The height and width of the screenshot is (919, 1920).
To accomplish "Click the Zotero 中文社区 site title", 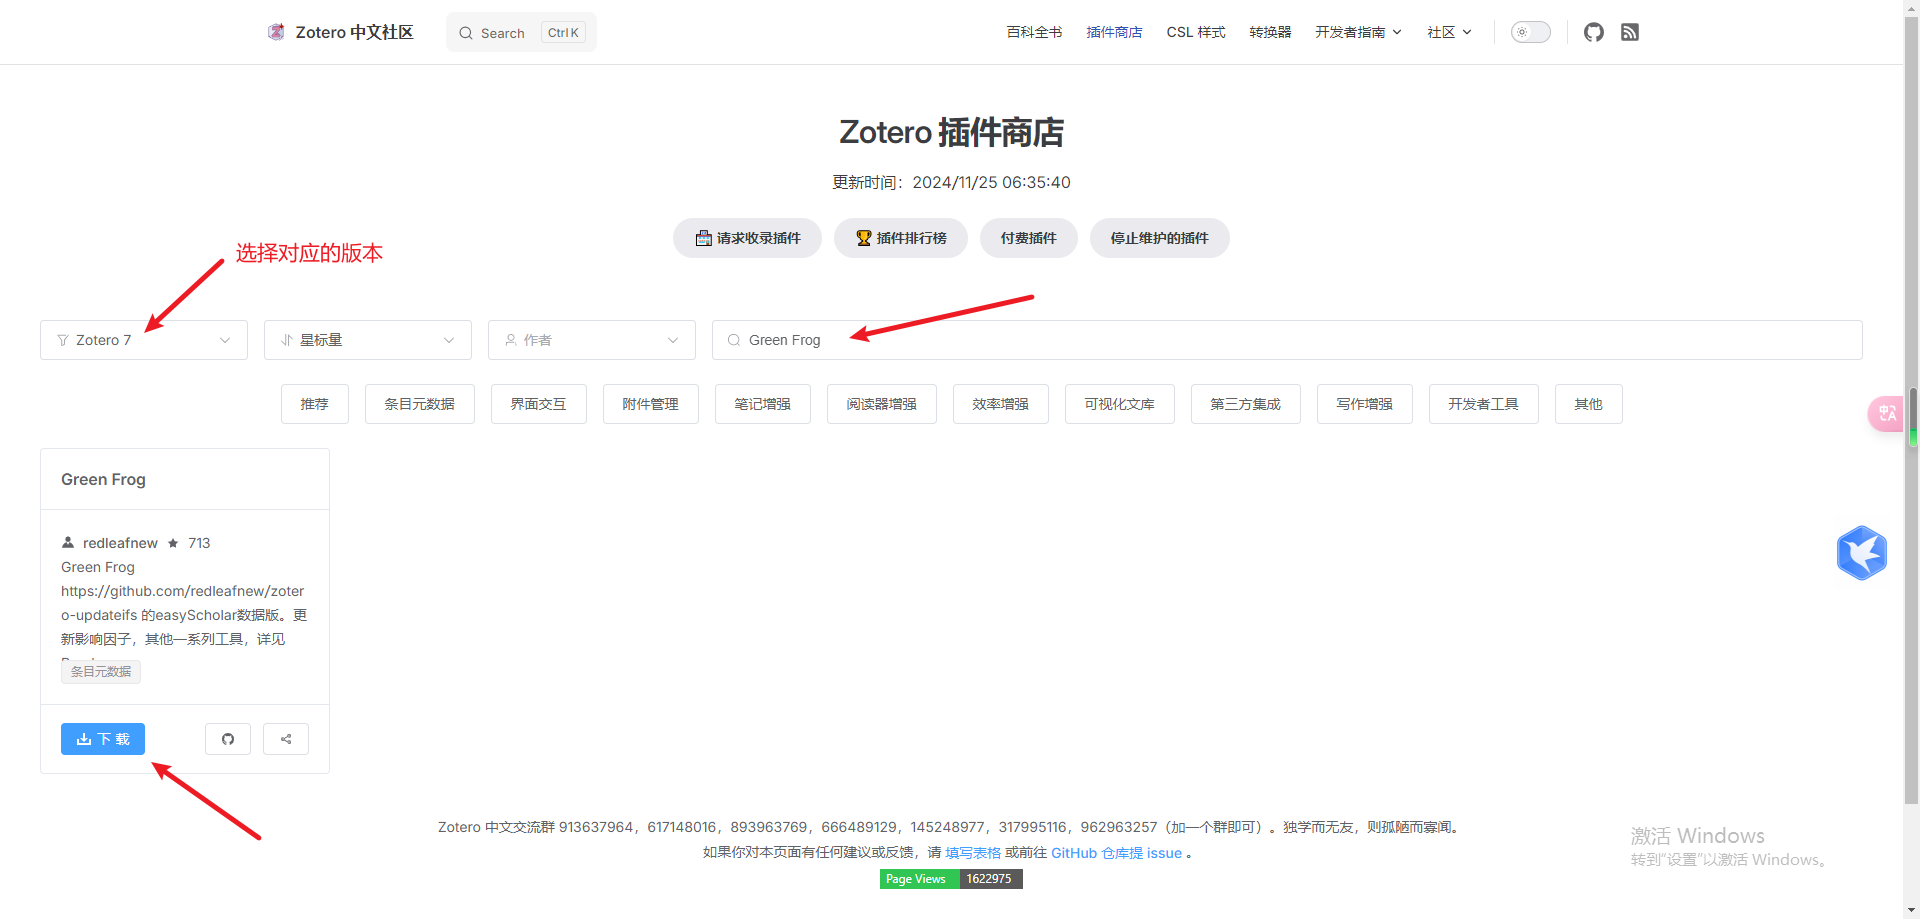I will point(354,32).
